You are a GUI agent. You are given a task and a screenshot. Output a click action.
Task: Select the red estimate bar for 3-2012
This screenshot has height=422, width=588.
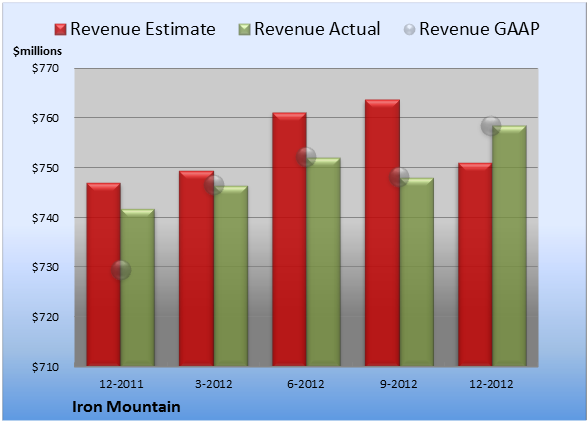click(x=196, y=268)
